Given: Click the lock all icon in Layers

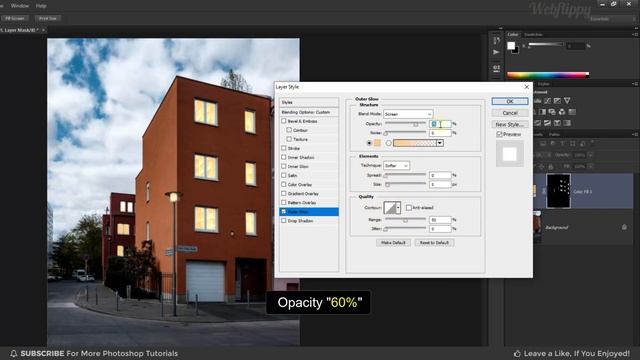Looking at the screenshot, I should (x=551, y=167).
